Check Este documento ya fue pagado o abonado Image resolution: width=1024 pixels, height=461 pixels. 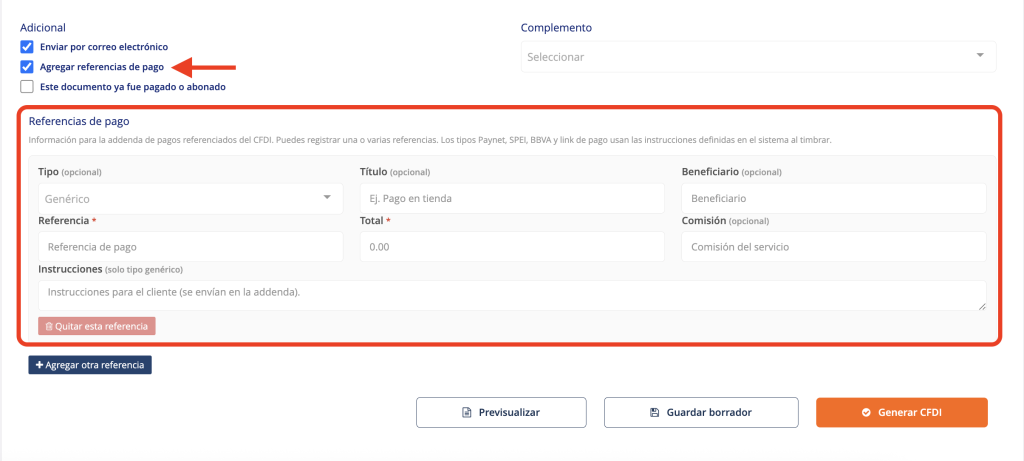27,86
